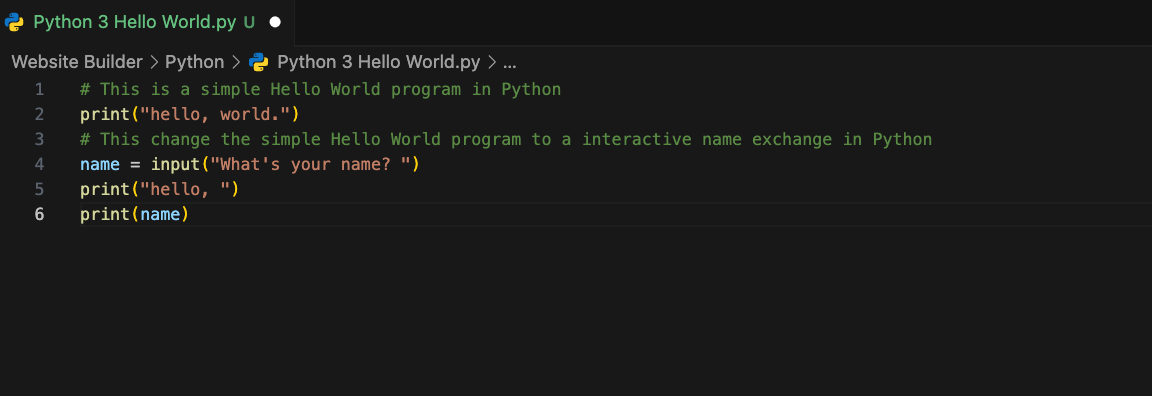Viewport: 1152px width, 396px height.
Task: Click the input function on line 4
Action: [175, 165]
